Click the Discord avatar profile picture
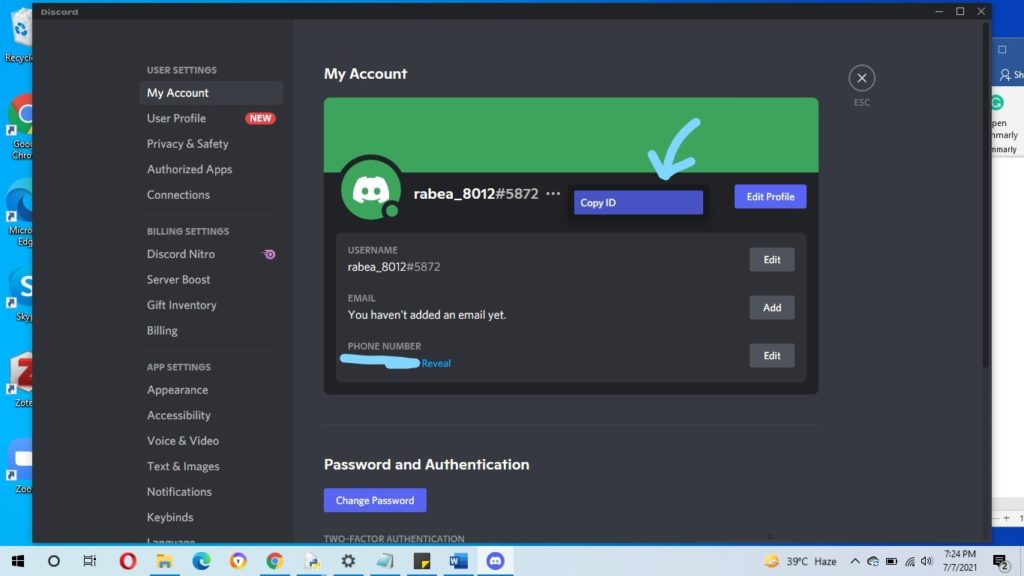 coord(371,190)
